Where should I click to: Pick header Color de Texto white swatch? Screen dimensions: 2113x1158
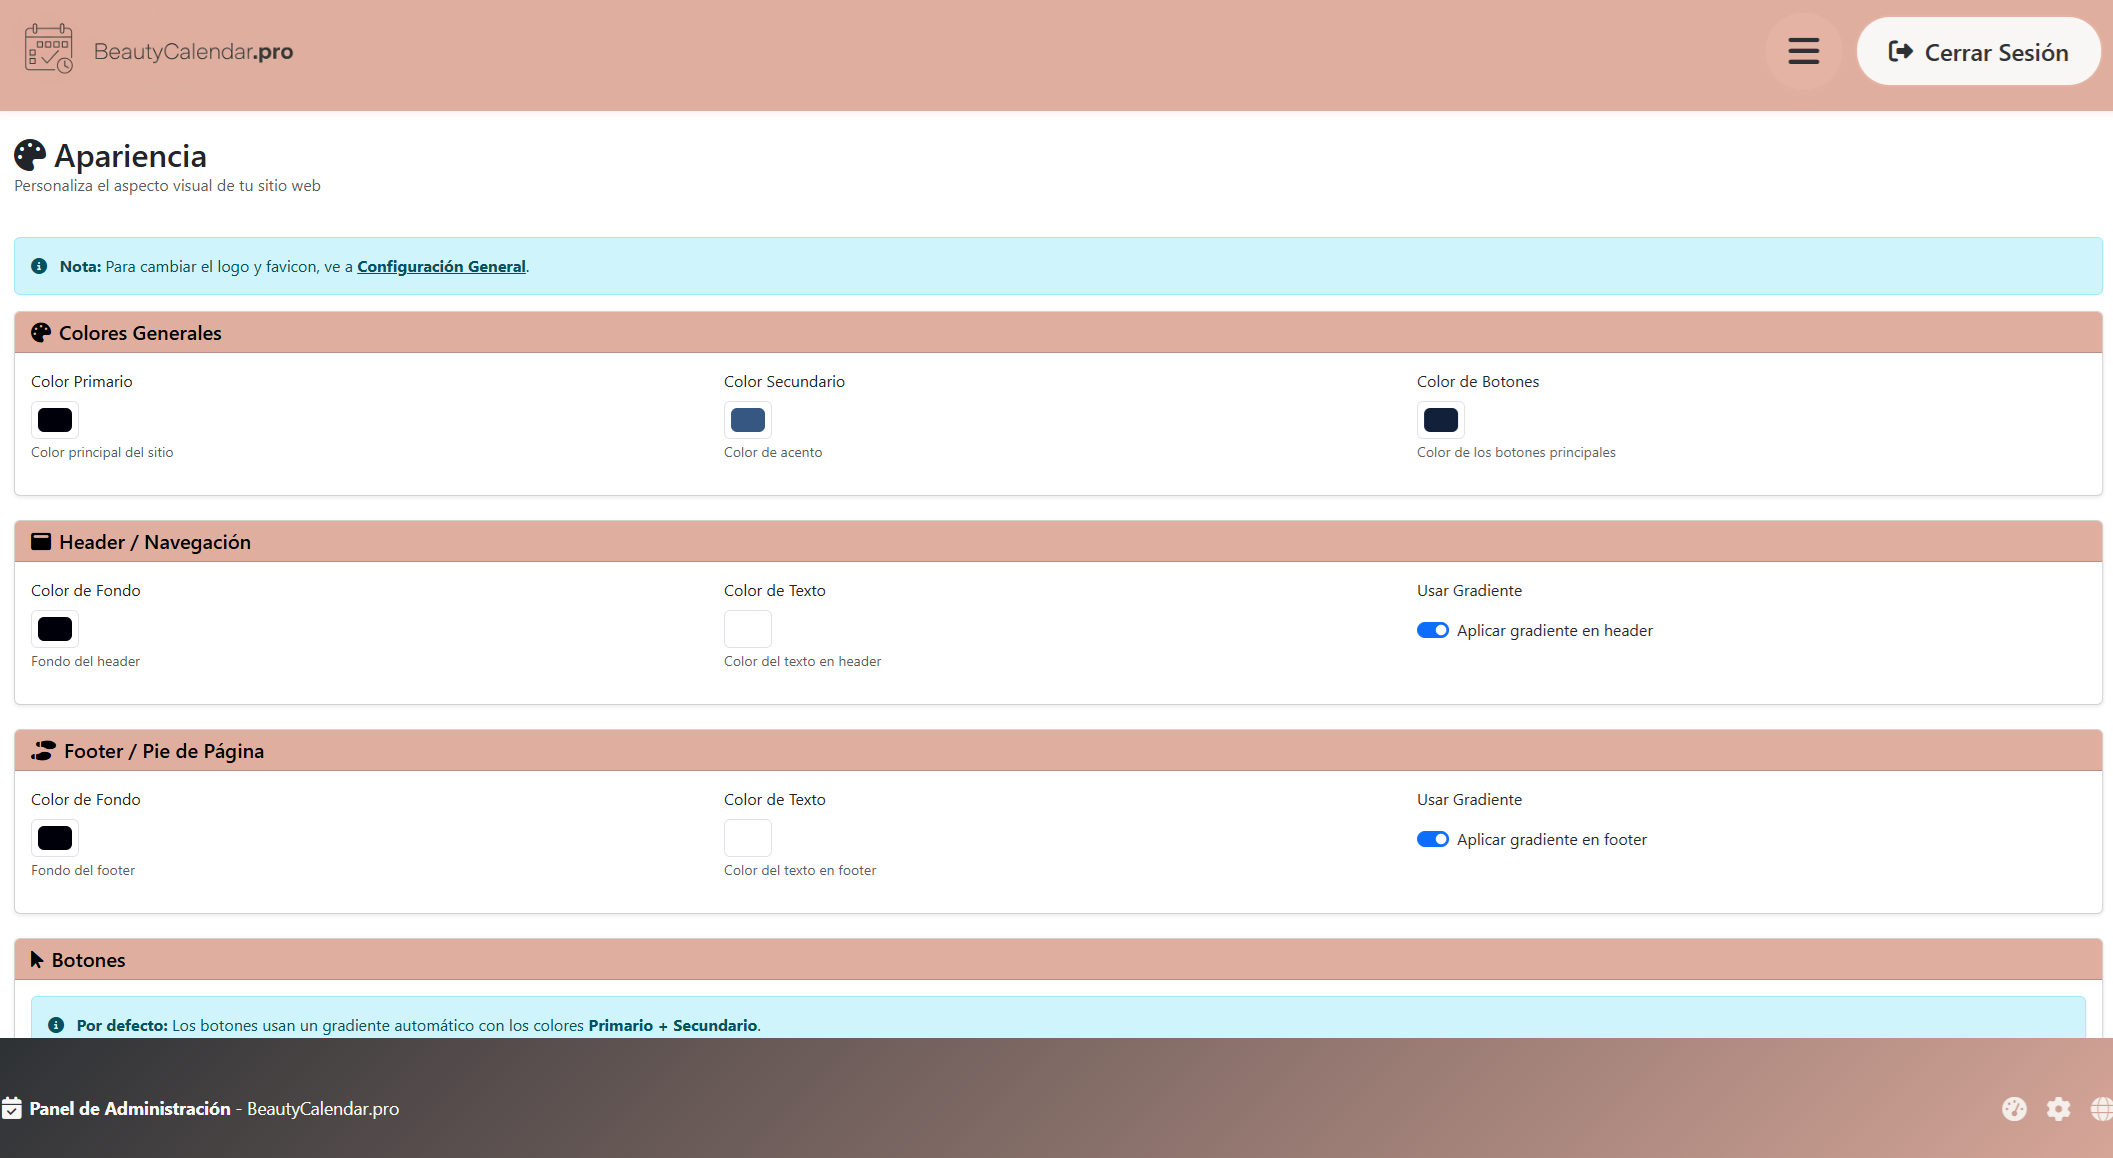(748, 629)
